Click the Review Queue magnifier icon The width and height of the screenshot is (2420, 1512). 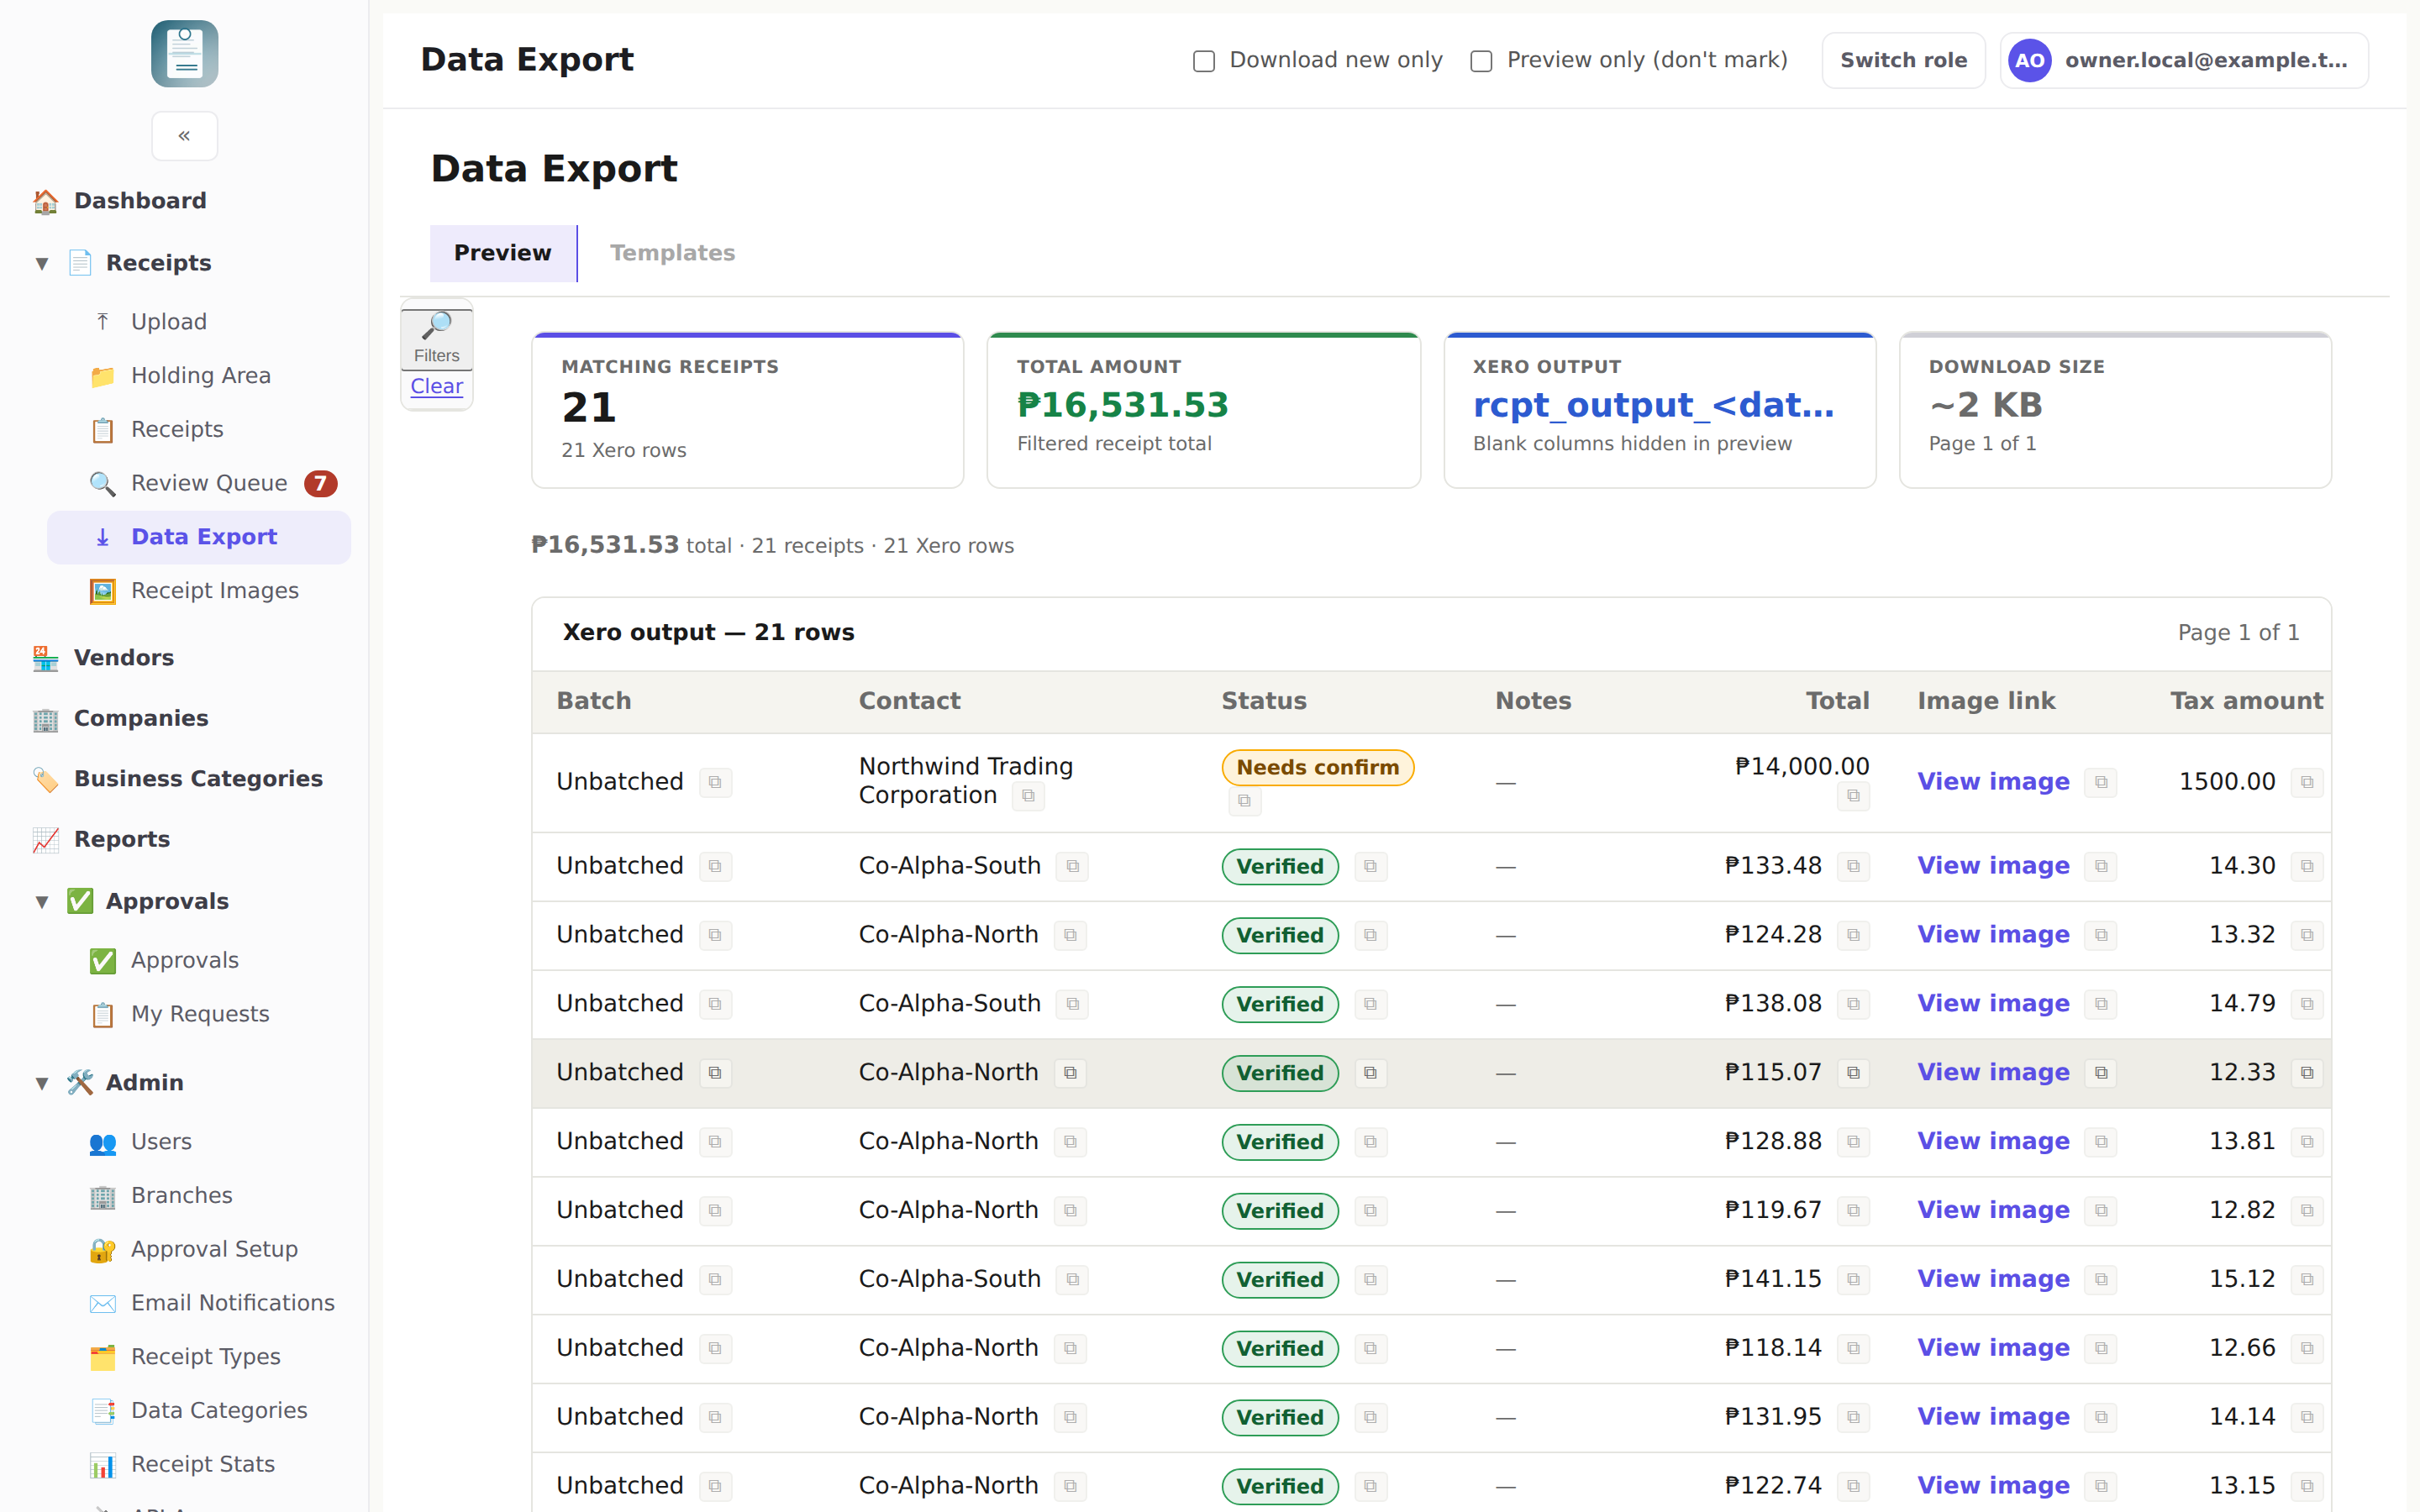(x=102, y=484)
